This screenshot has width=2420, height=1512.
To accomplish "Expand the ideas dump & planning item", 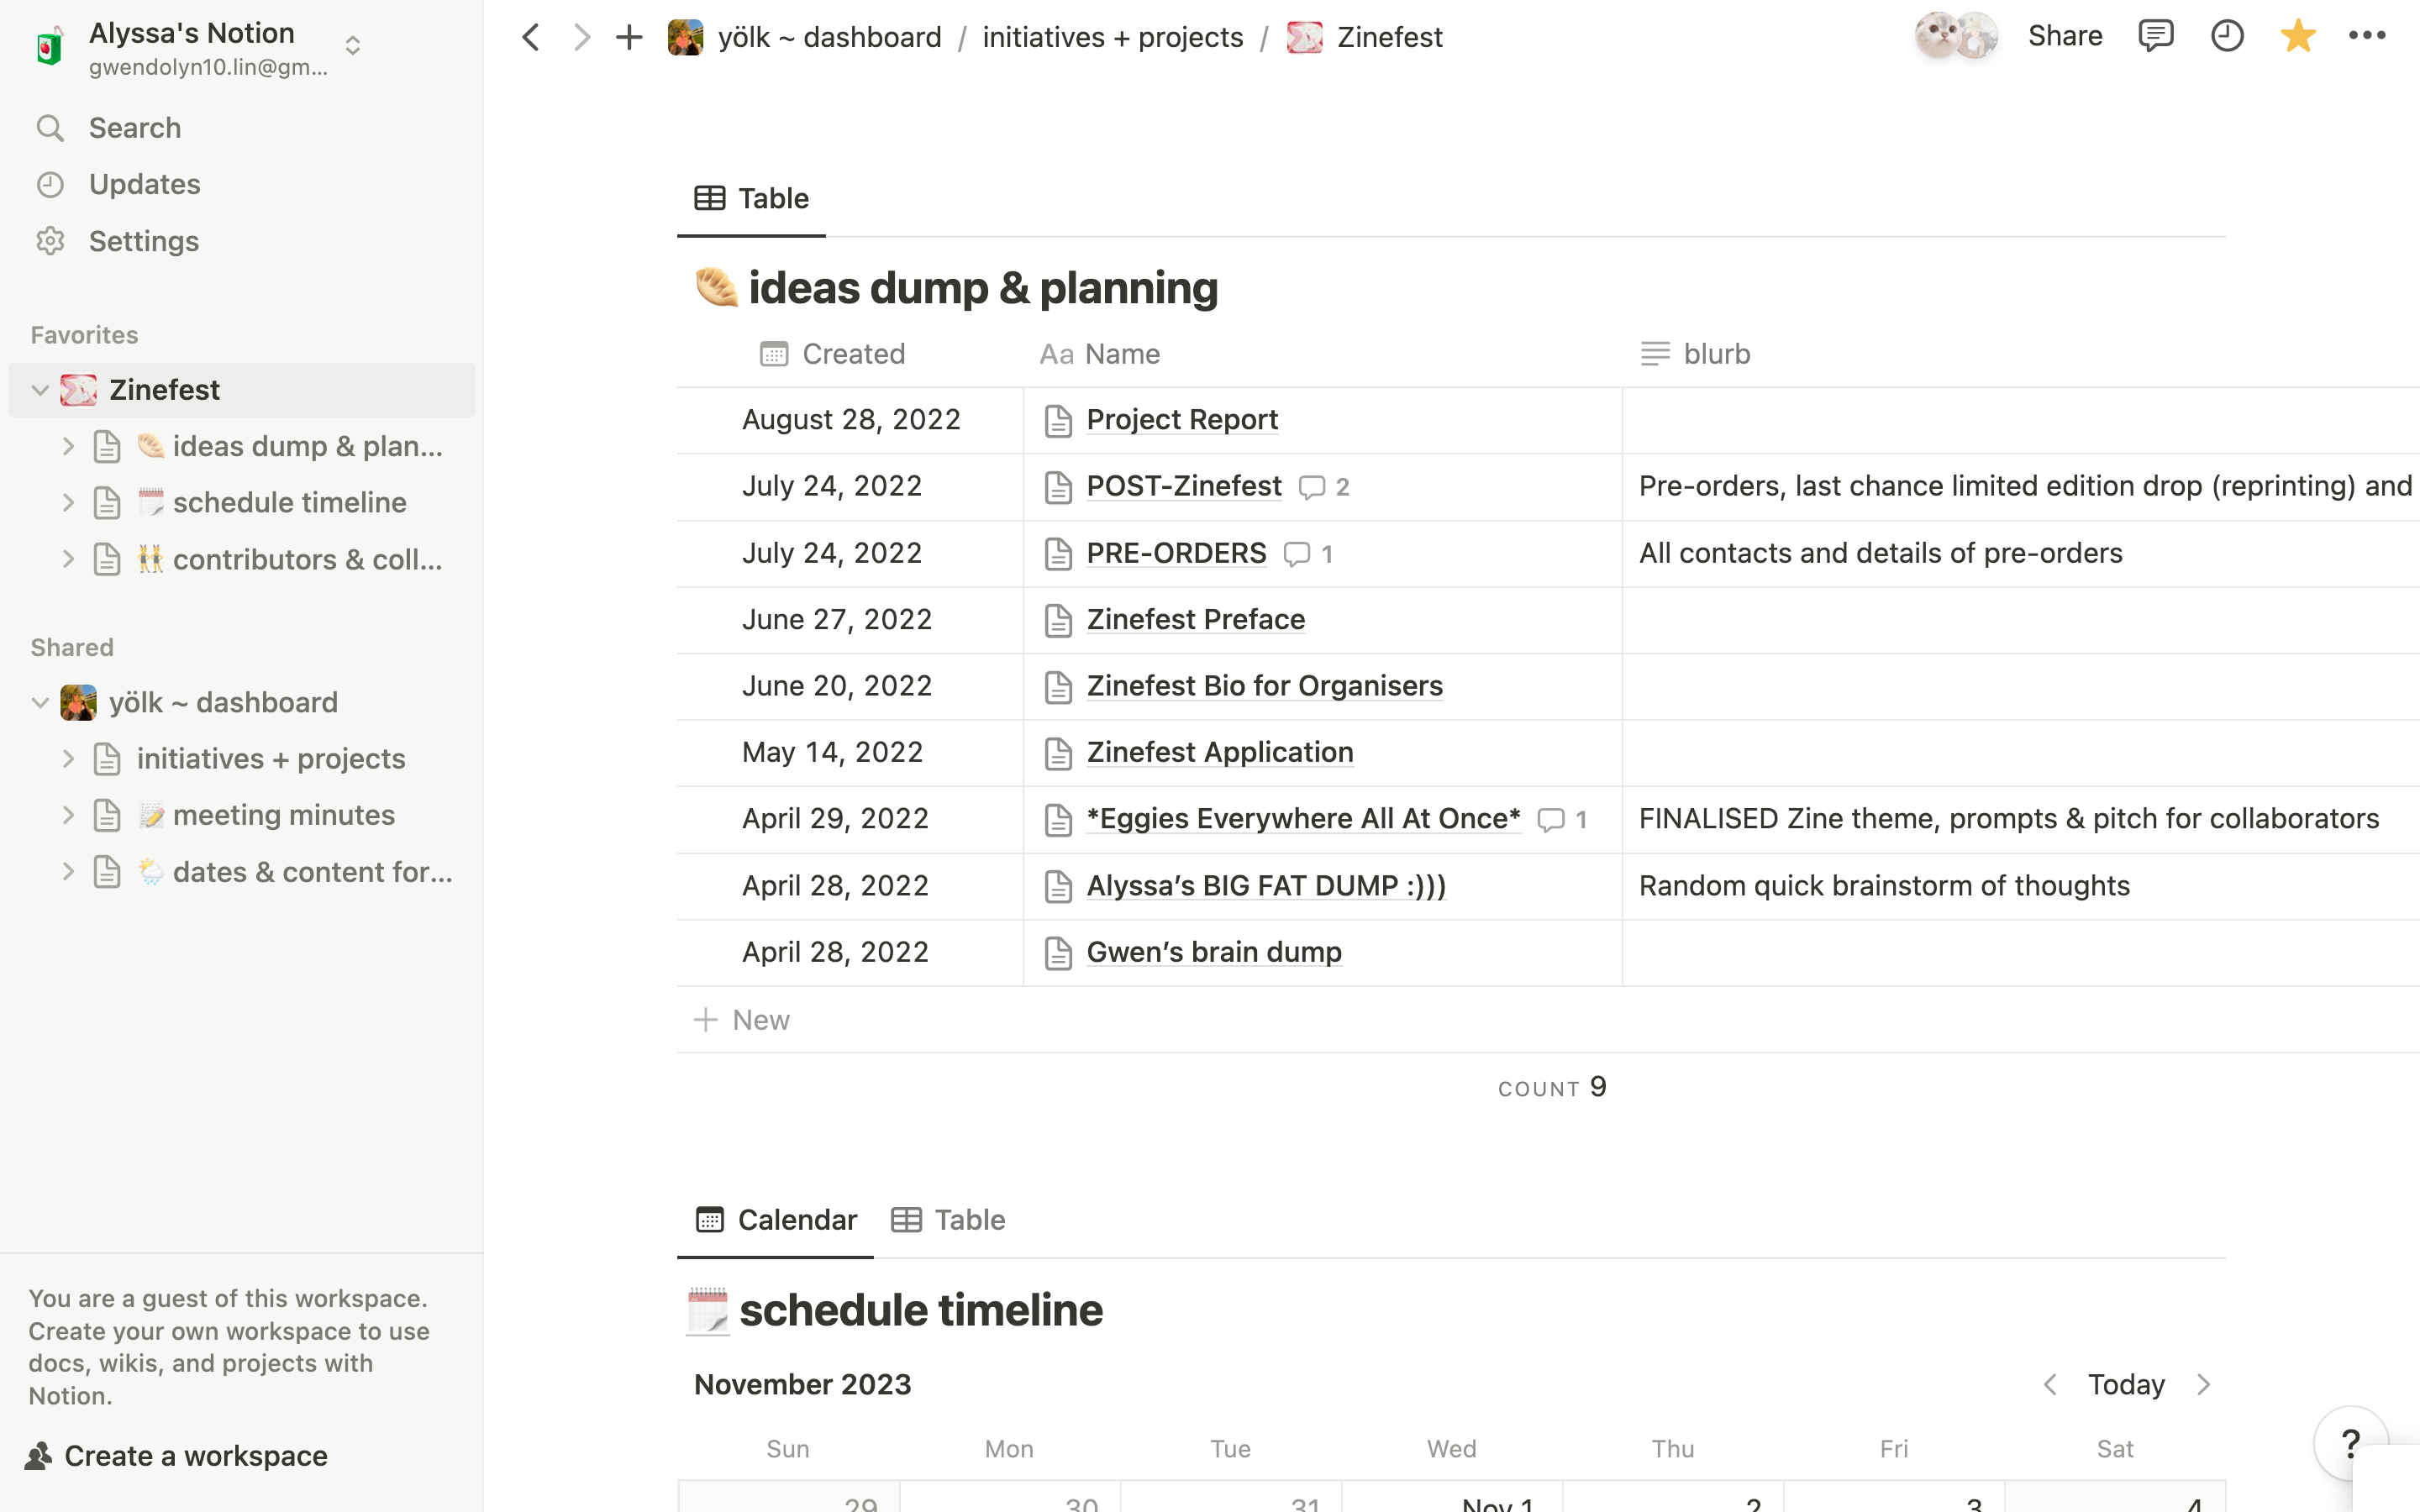I will (68, 446).
